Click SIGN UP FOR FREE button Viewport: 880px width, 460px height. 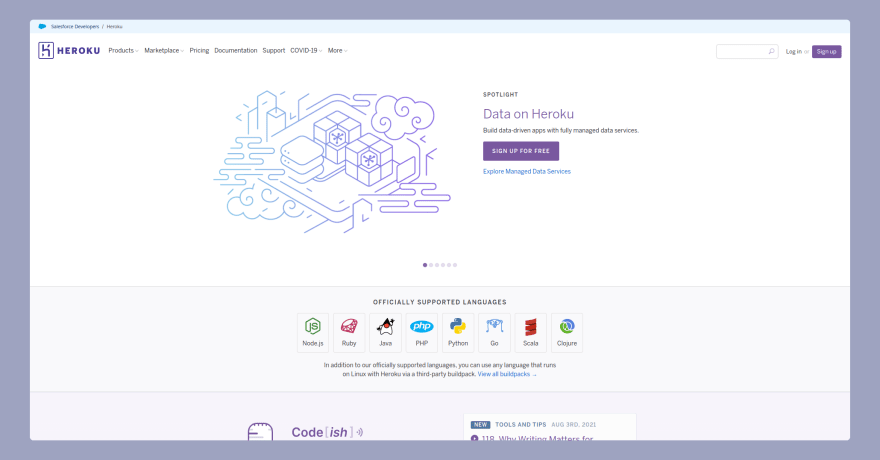pos(521,151)
